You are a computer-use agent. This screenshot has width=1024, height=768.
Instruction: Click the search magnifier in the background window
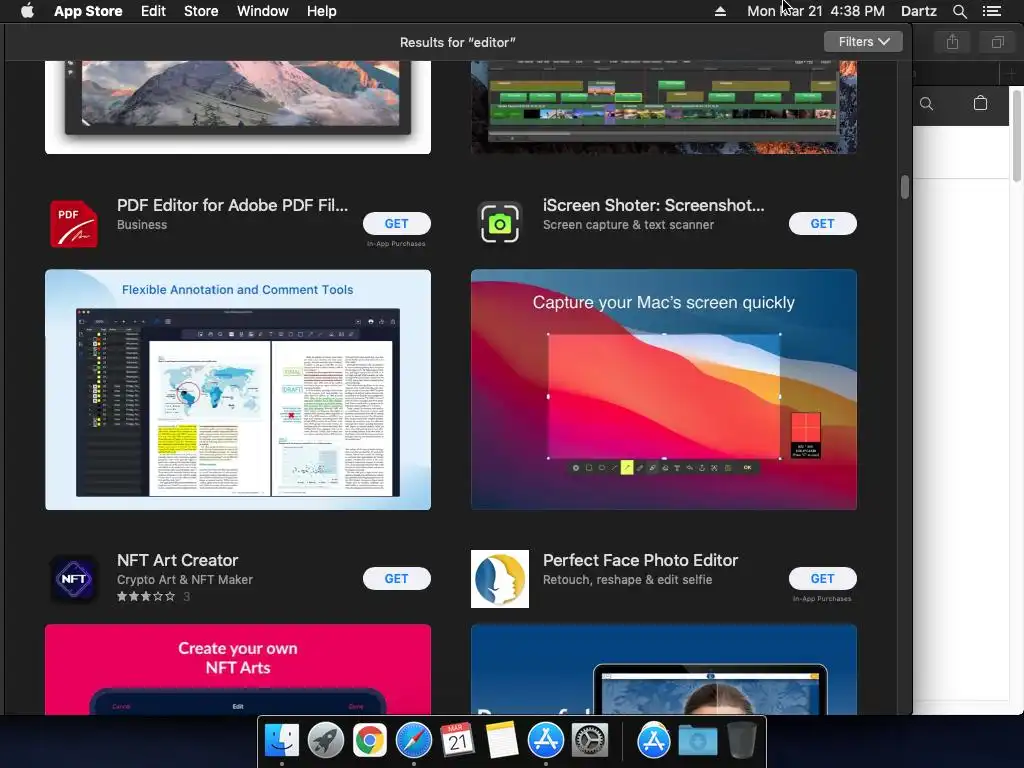[x=926, y=103]
